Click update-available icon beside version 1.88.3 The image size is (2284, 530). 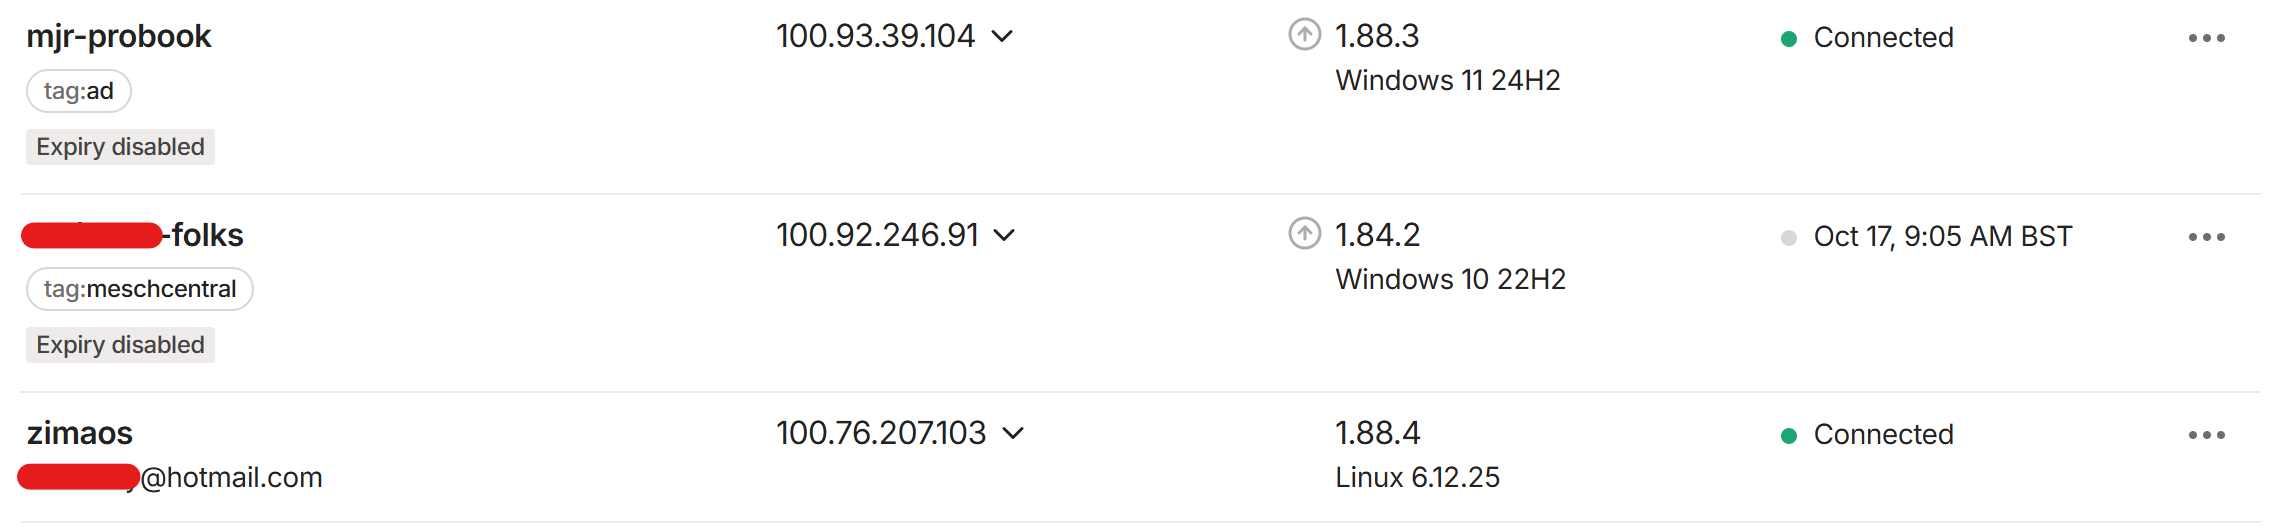1304,35
